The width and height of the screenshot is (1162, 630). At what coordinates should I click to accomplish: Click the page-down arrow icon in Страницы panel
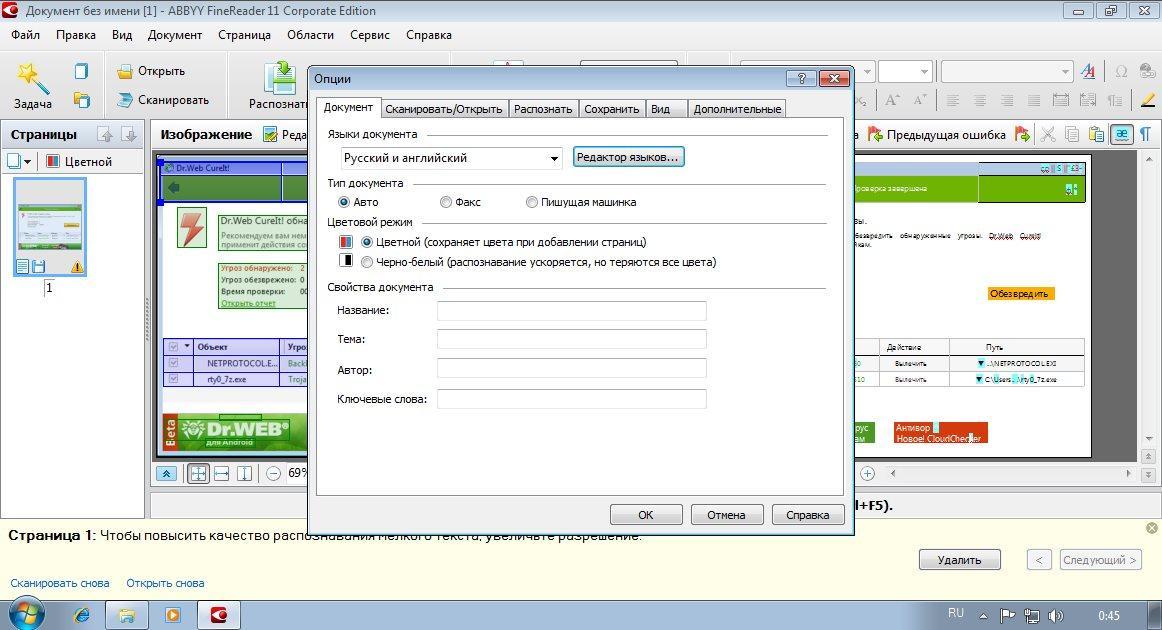point(129,134)
